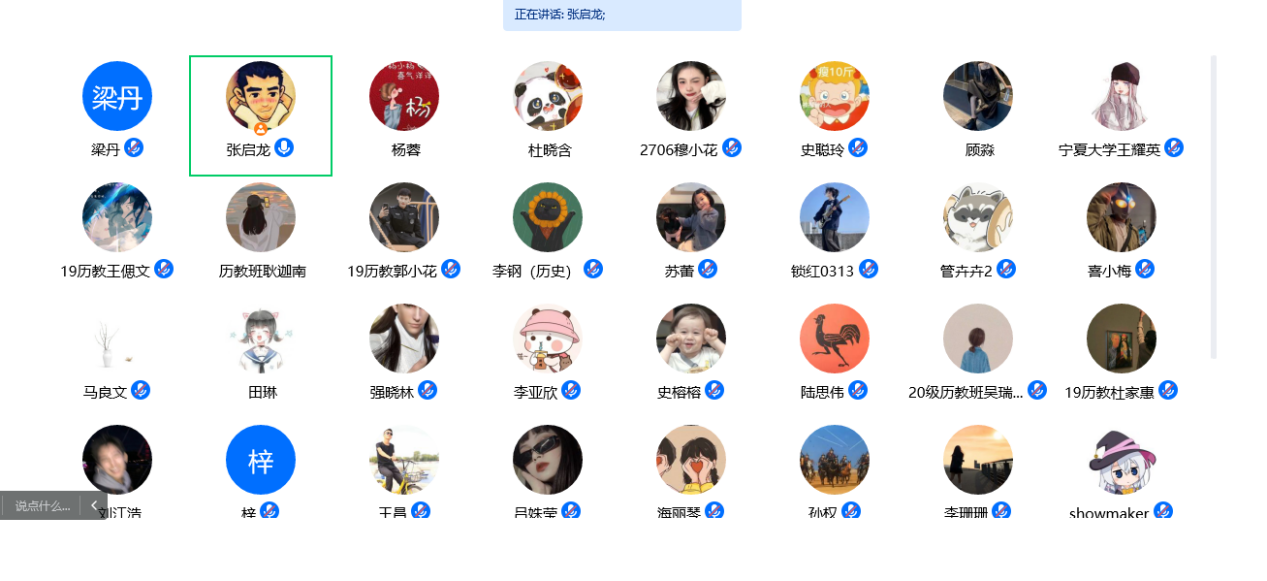Click muted mic icon beside 喜小梅
Screen dimensions: 1267x581
[x=1145, y=269]
